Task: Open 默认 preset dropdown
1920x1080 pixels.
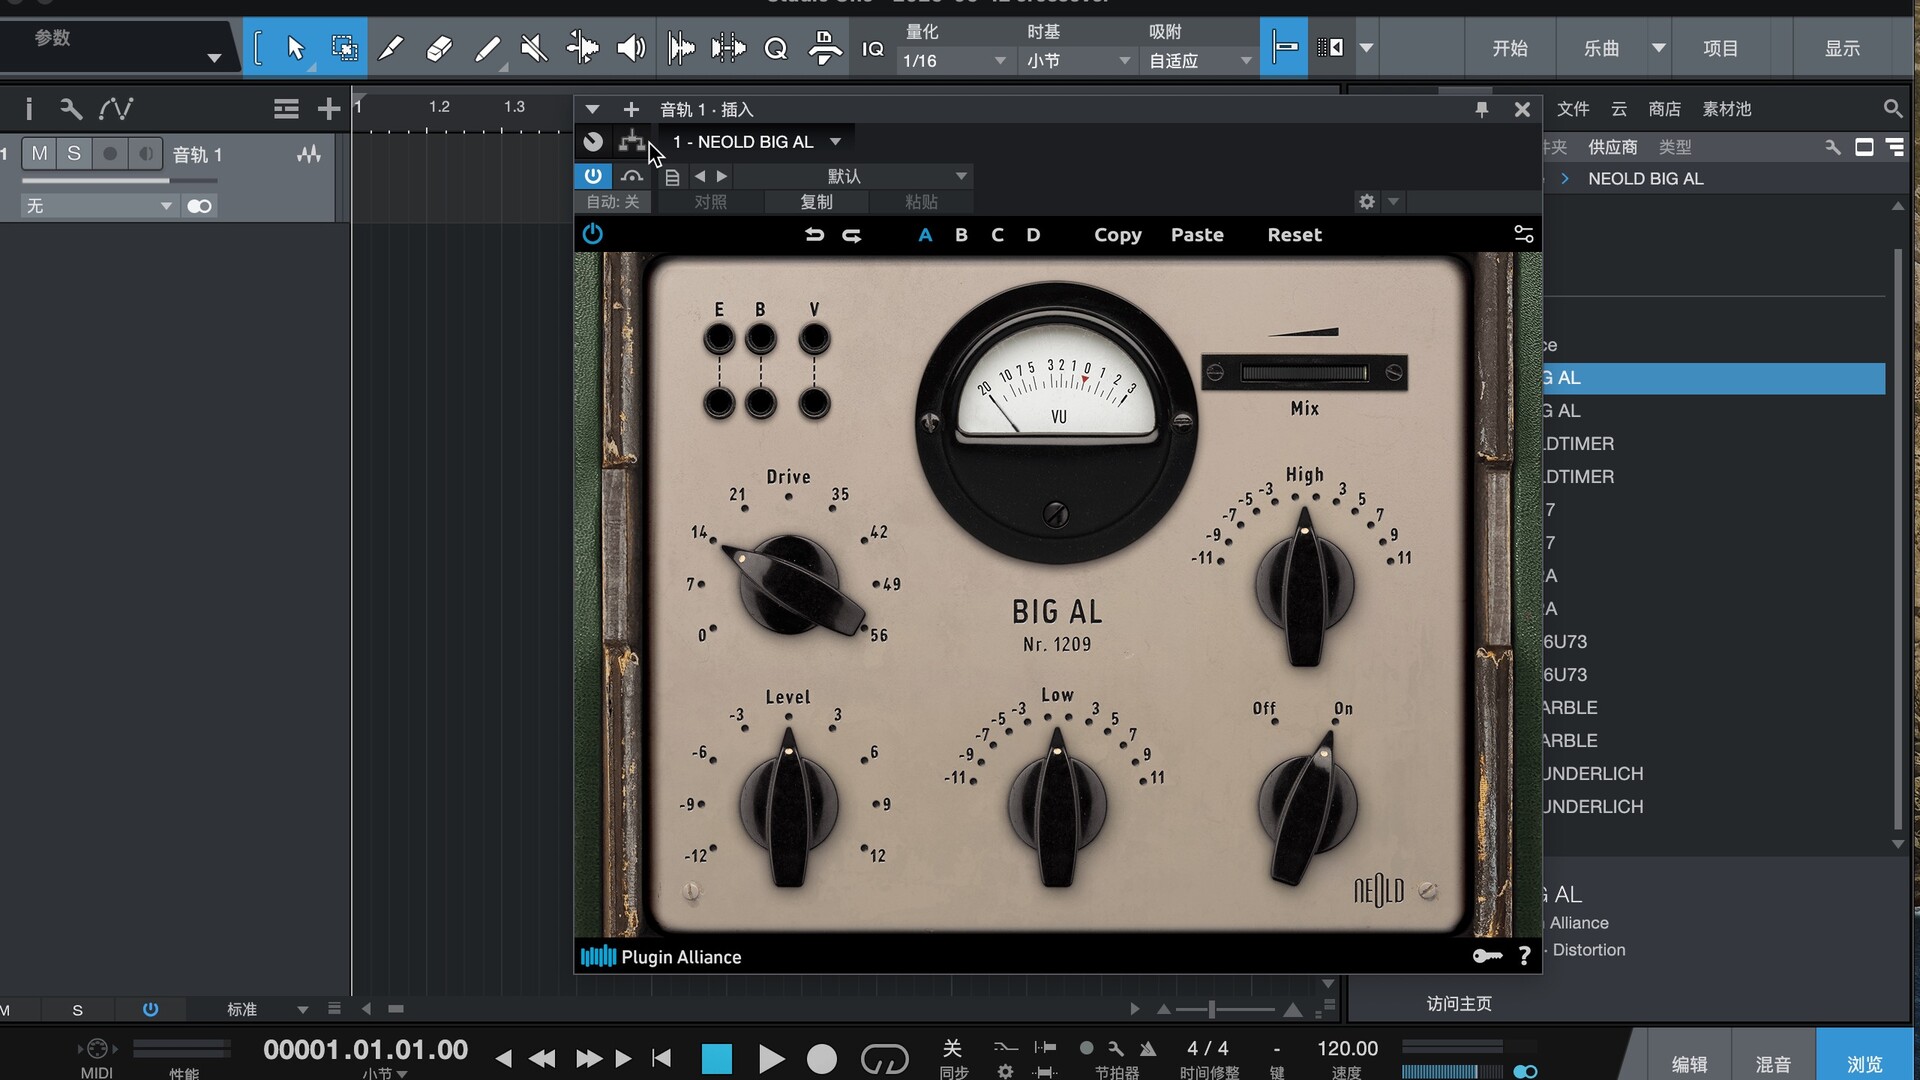Action: 852,176
